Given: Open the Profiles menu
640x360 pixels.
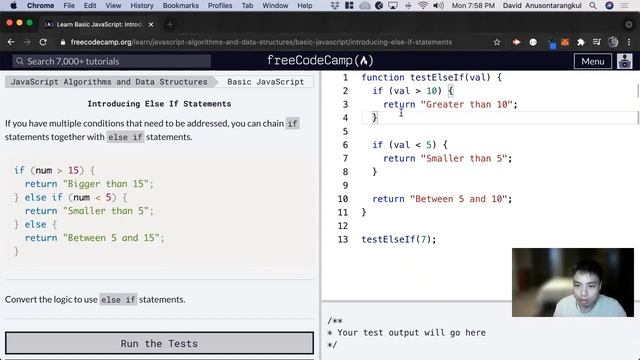Looking at the screenshot, I should [x=220, y=5].
